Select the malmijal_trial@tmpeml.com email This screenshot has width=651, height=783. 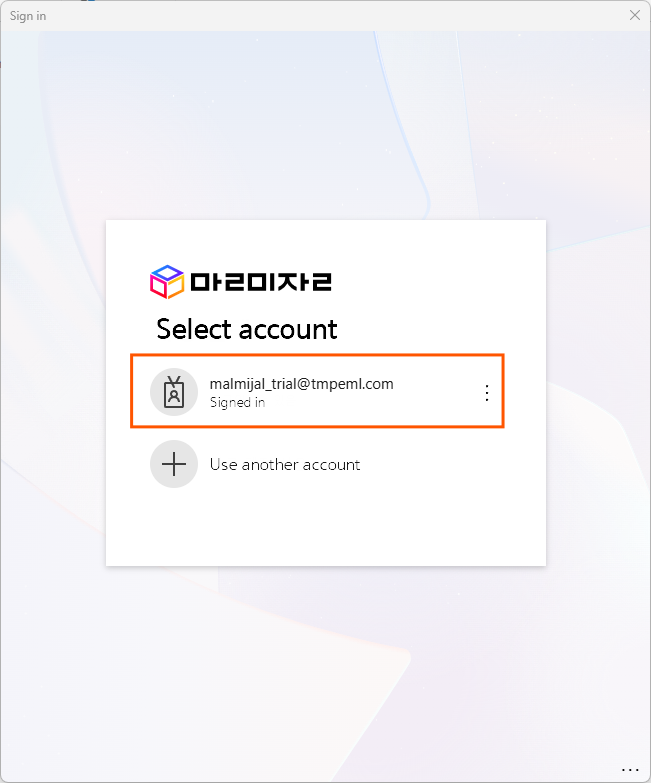[x=302, y=384]
